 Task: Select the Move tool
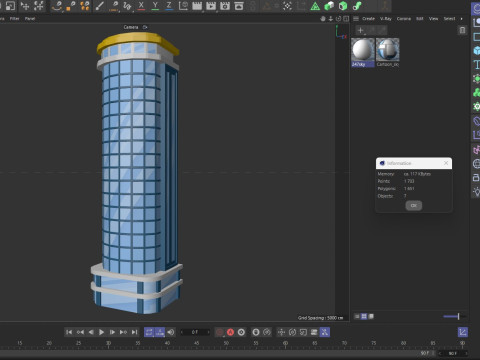[x=25, y=6]
